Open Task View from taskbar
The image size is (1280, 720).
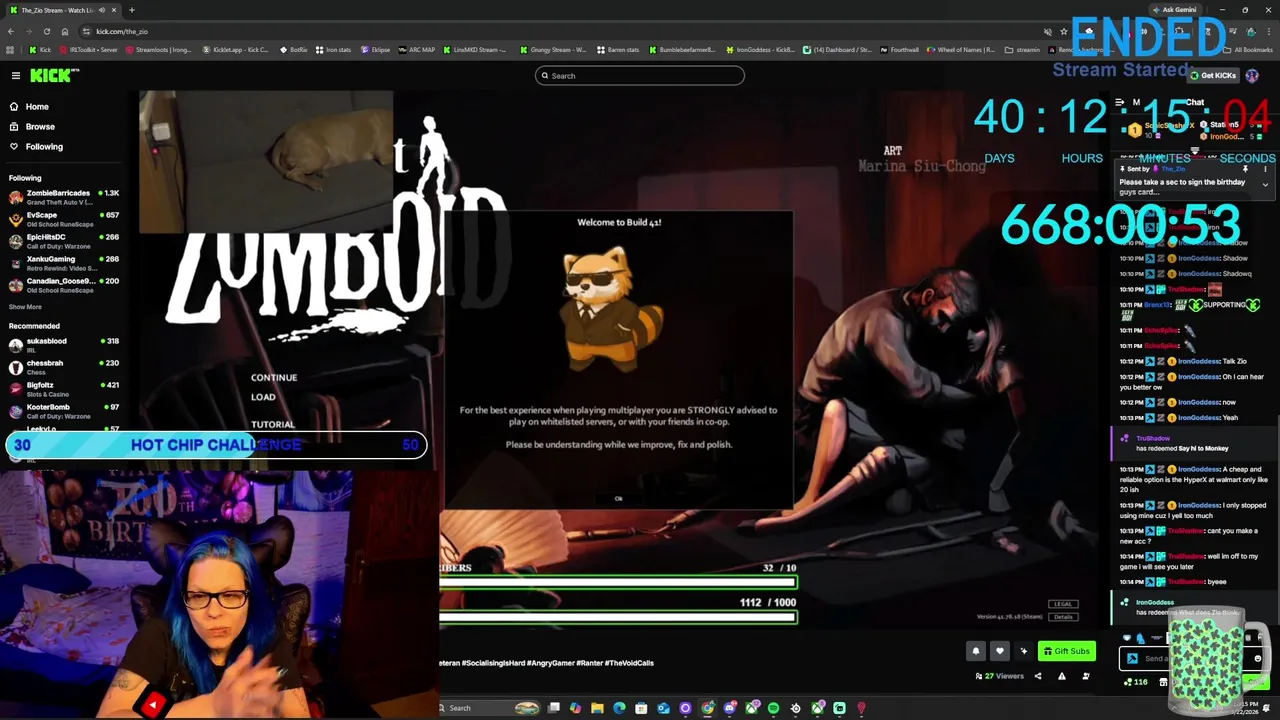553,708
